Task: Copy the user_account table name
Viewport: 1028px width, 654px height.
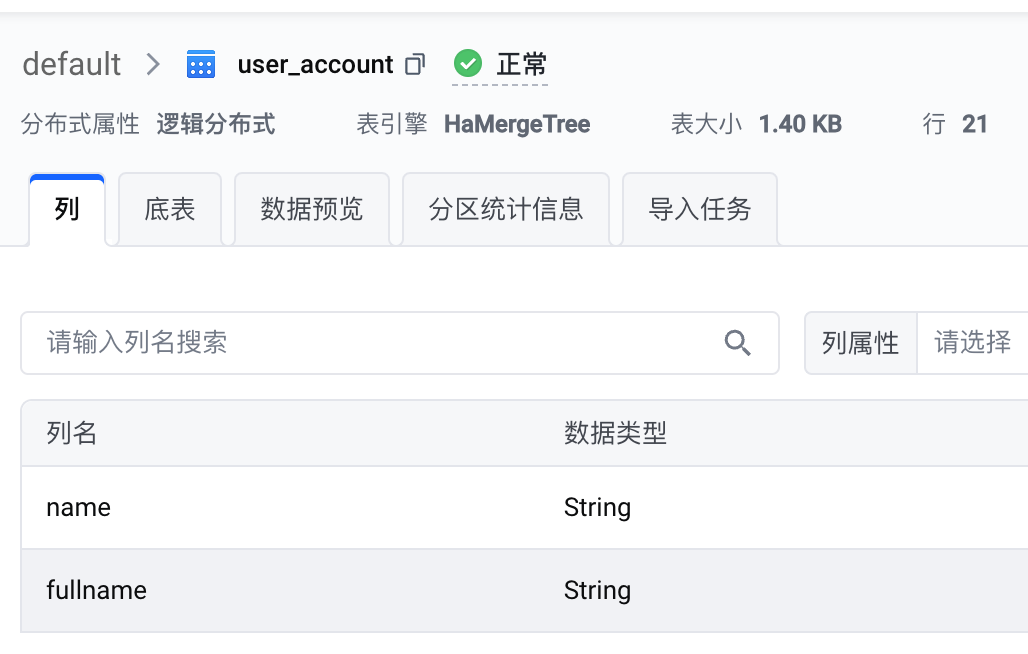Action: pyautogui.click(x=415, y=64)
